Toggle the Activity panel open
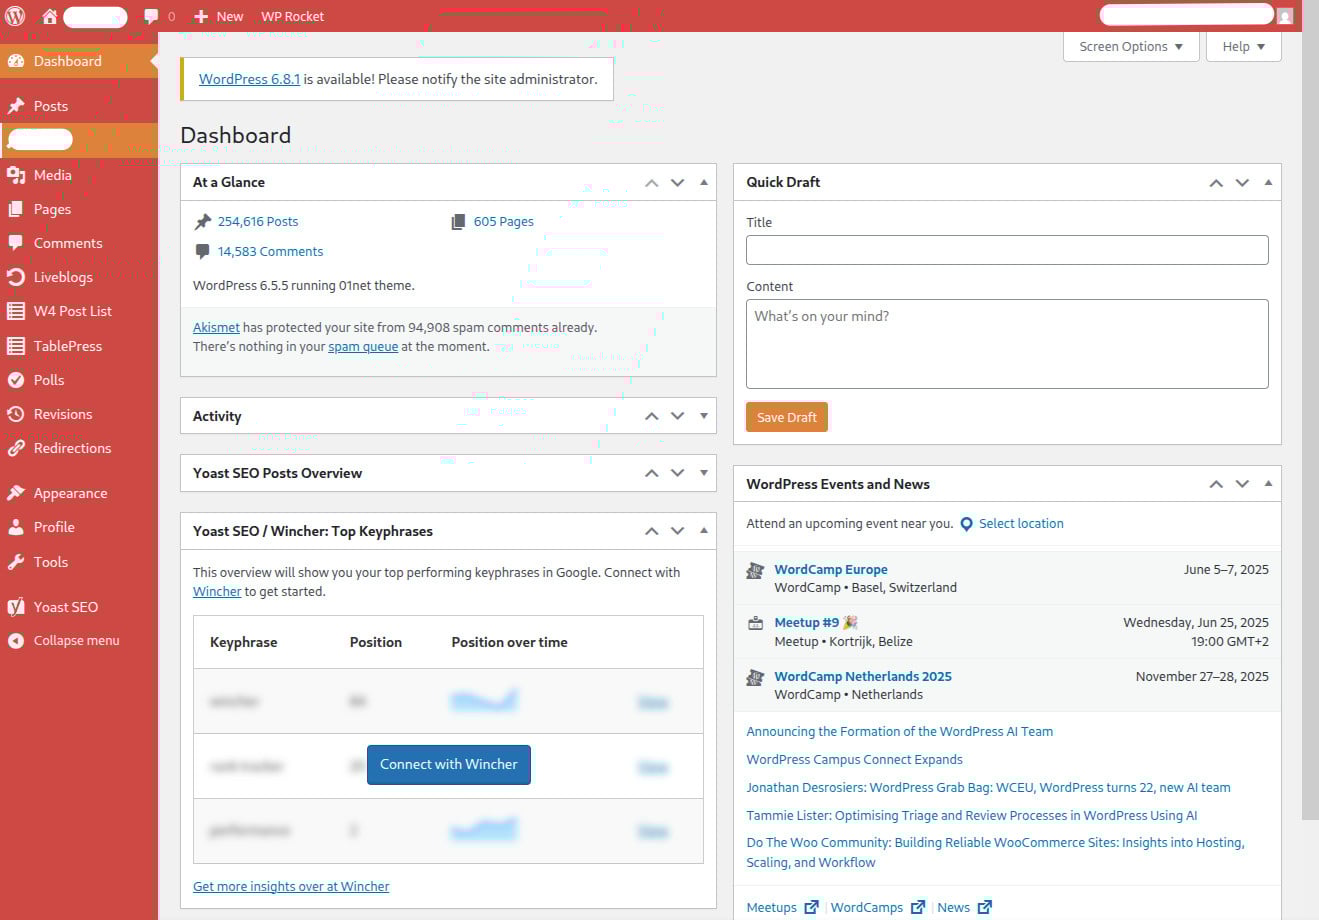The image size is (1319, 920). [x=704, y=416]
